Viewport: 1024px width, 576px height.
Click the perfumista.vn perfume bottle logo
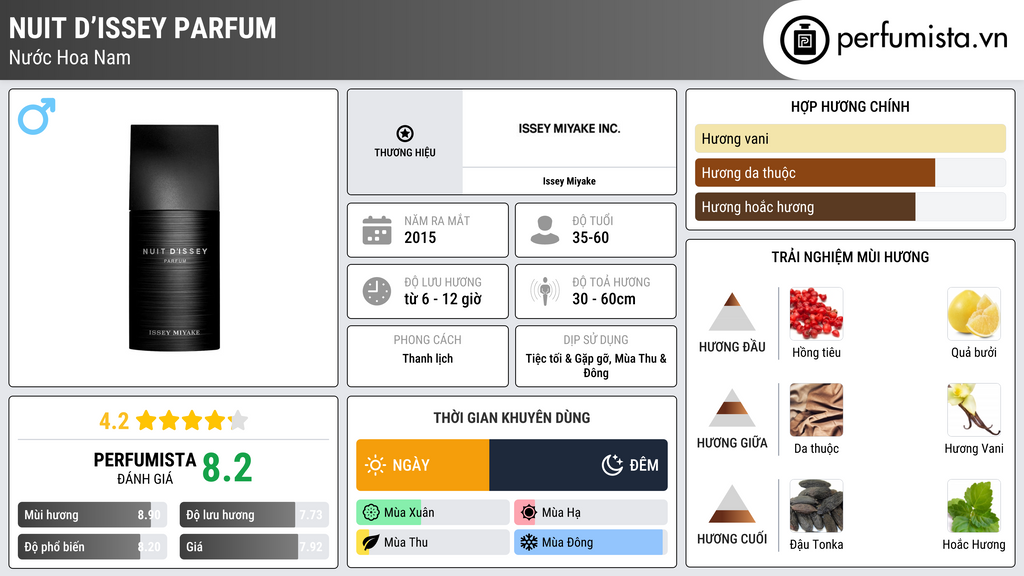pyautogui.click(x=802, y=40)
